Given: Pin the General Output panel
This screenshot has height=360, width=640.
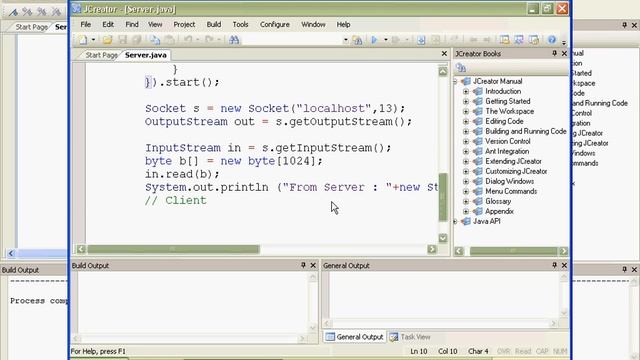Looking at the screenshot, I should pyautogui.click(x=554, y=265).
